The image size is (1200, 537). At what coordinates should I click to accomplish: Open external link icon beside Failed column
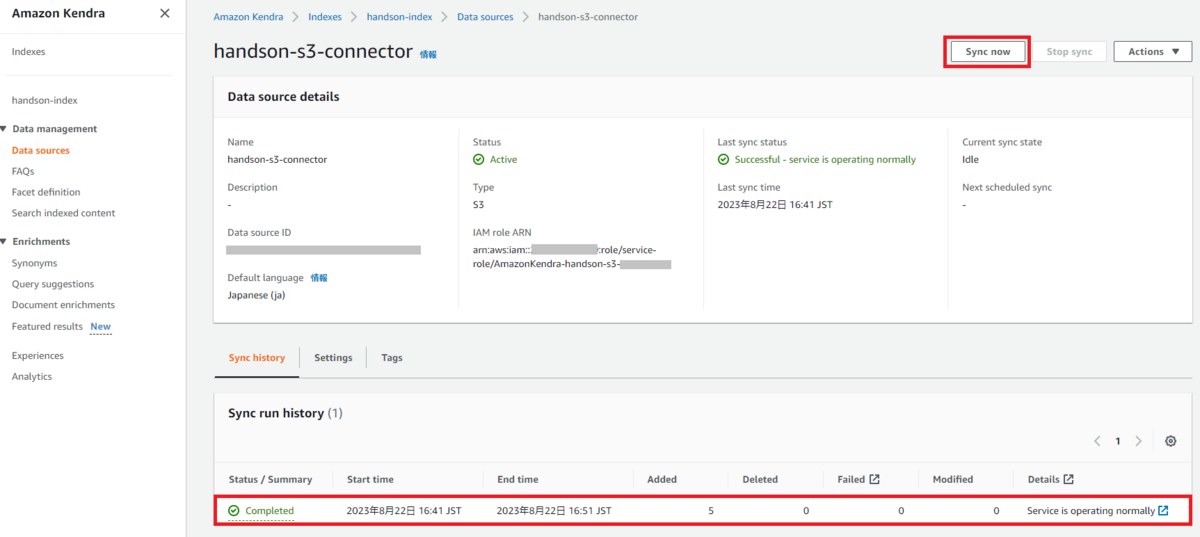click(x=875, y=480)
